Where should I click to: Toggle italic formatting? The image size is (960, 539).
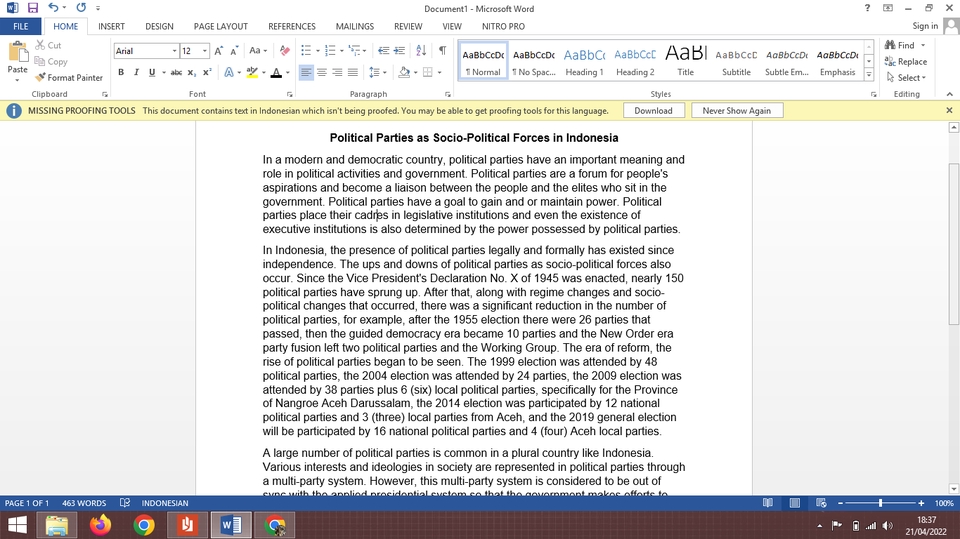pos(136,72)
